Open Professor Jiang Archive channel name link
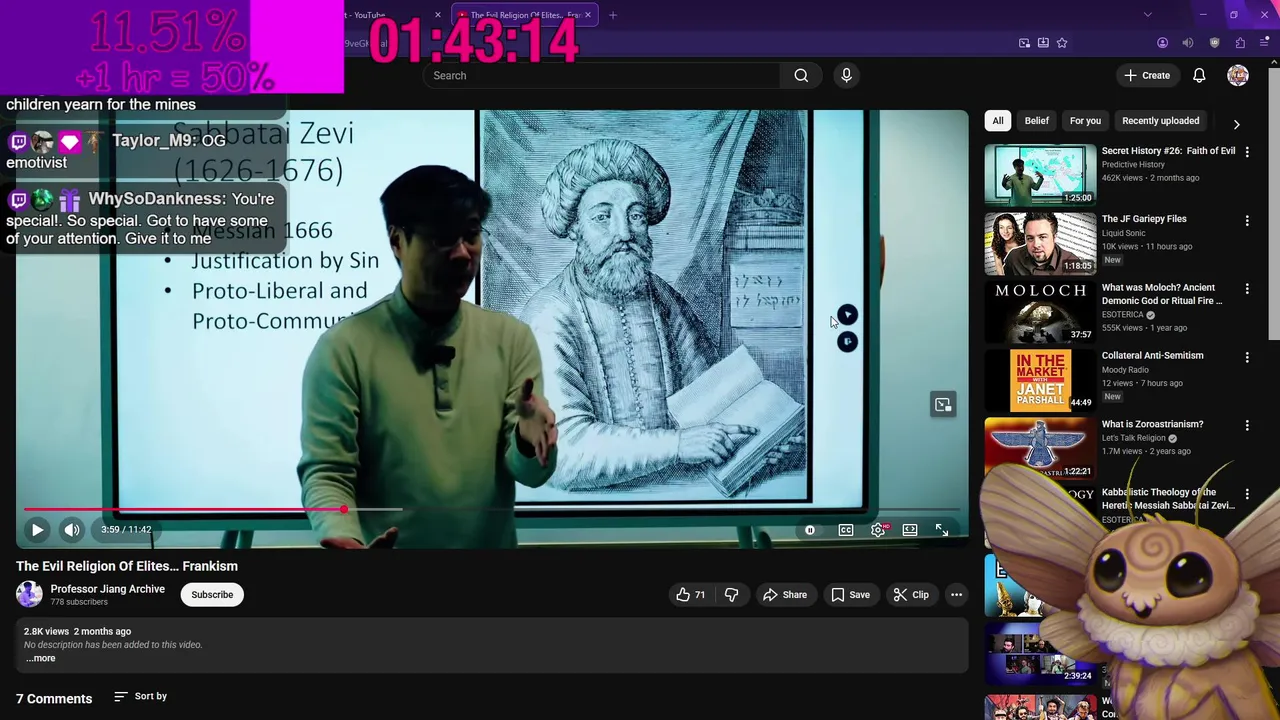Viewport: 1280px width, 720px height. pyautogui.click(x=108, y=589)
